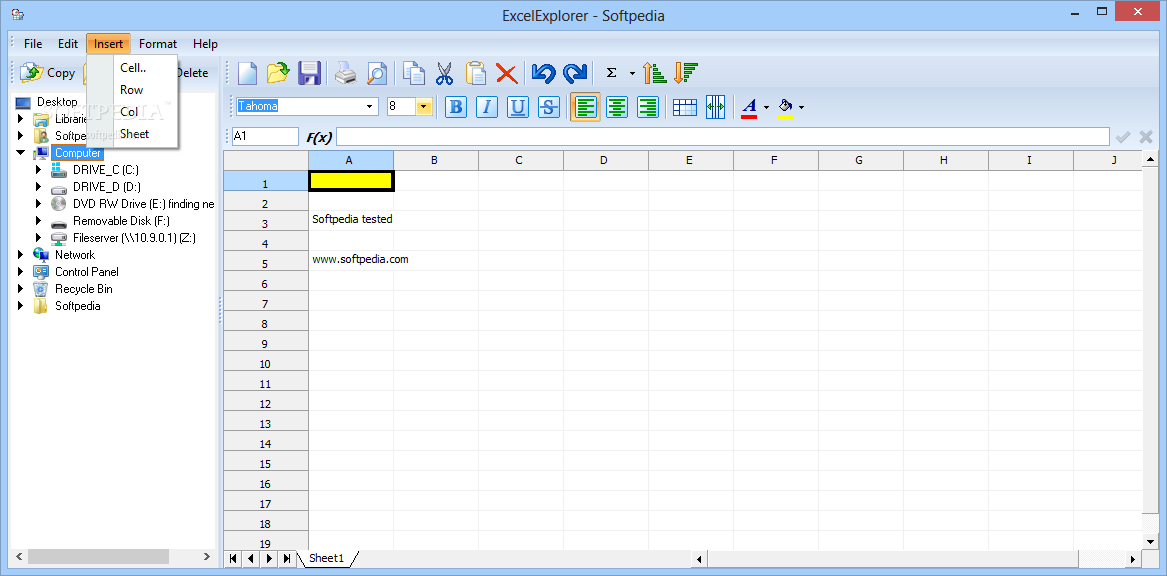Click the spreadsheet scroll down arrow

coord(1151,541)
